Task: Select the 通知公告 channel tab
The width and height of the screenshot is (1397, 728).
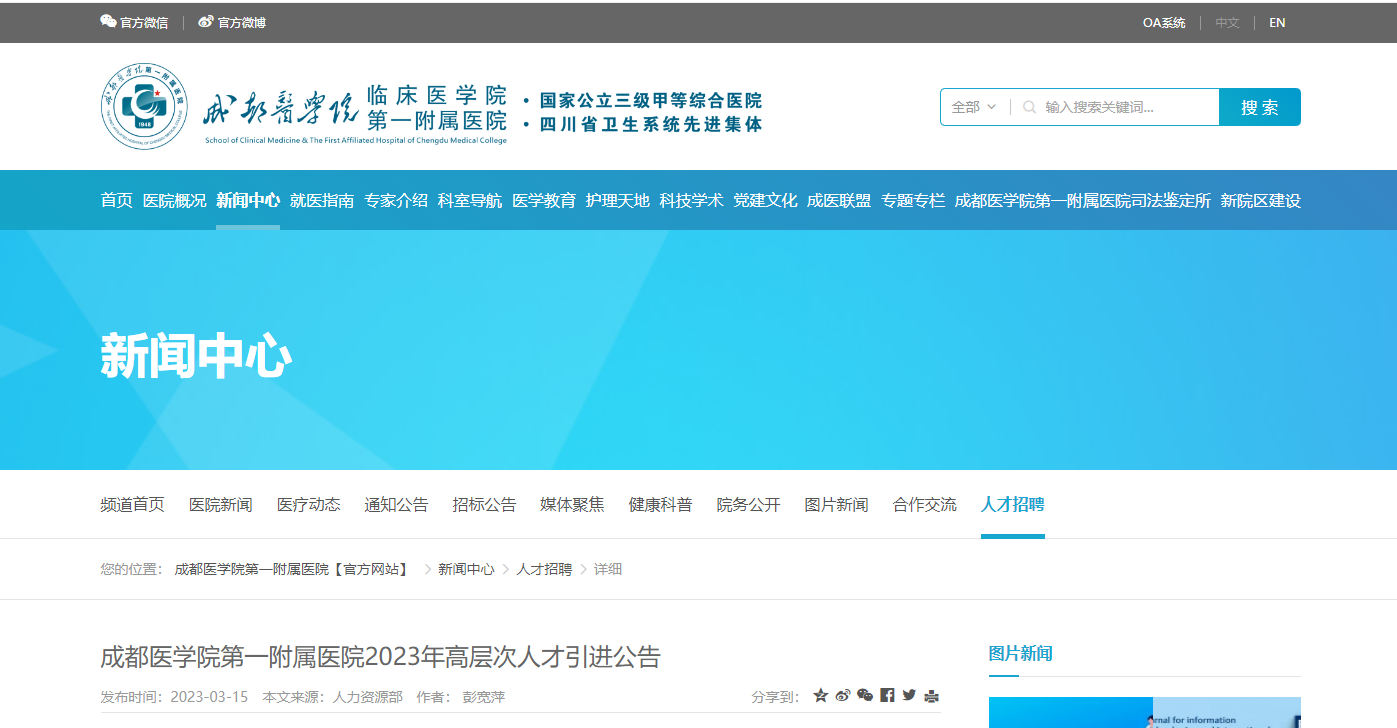Action: point(396,504)
